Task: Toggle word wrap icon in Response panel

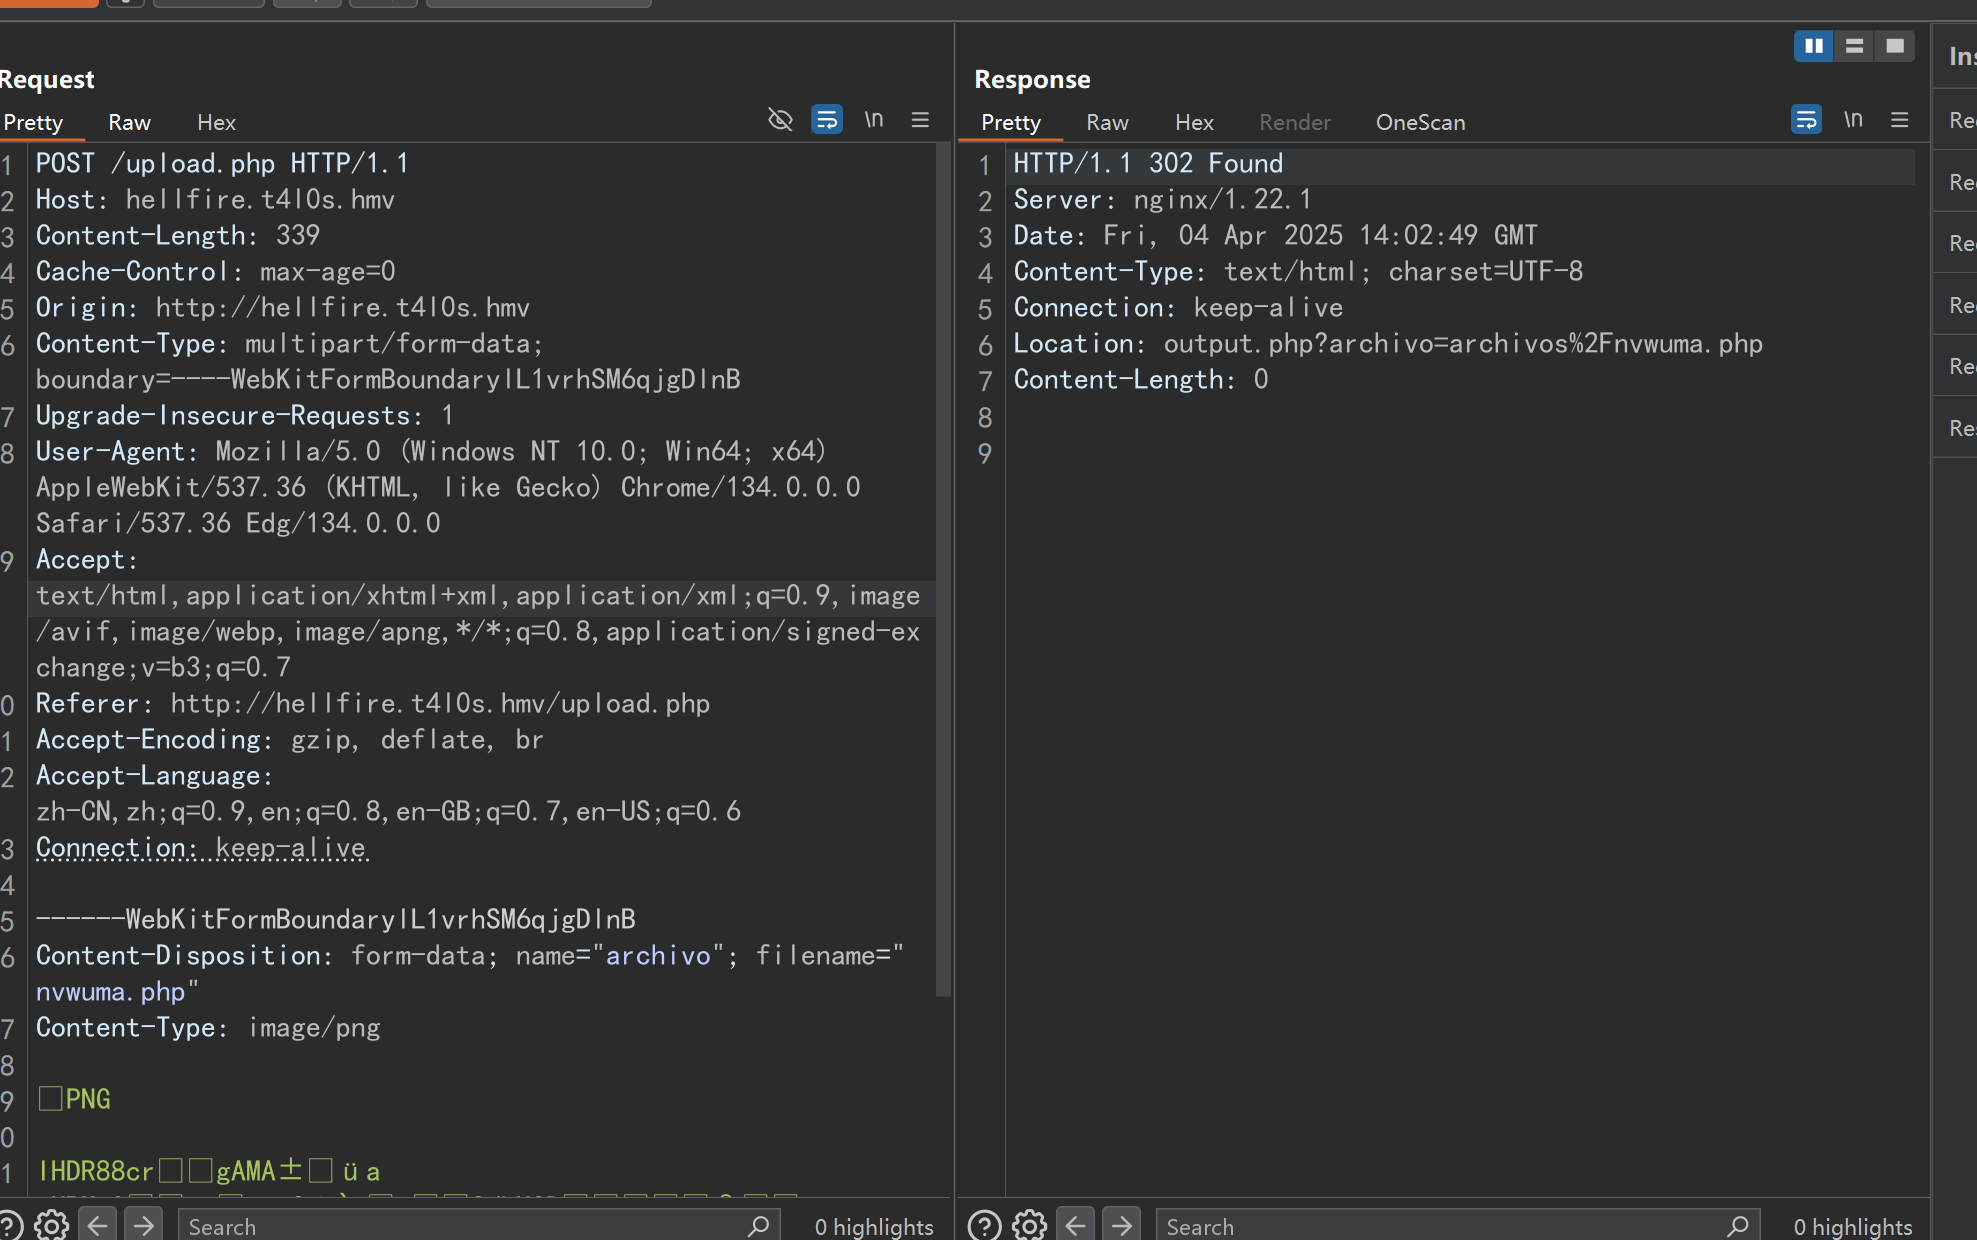Action: (1806, 120)
